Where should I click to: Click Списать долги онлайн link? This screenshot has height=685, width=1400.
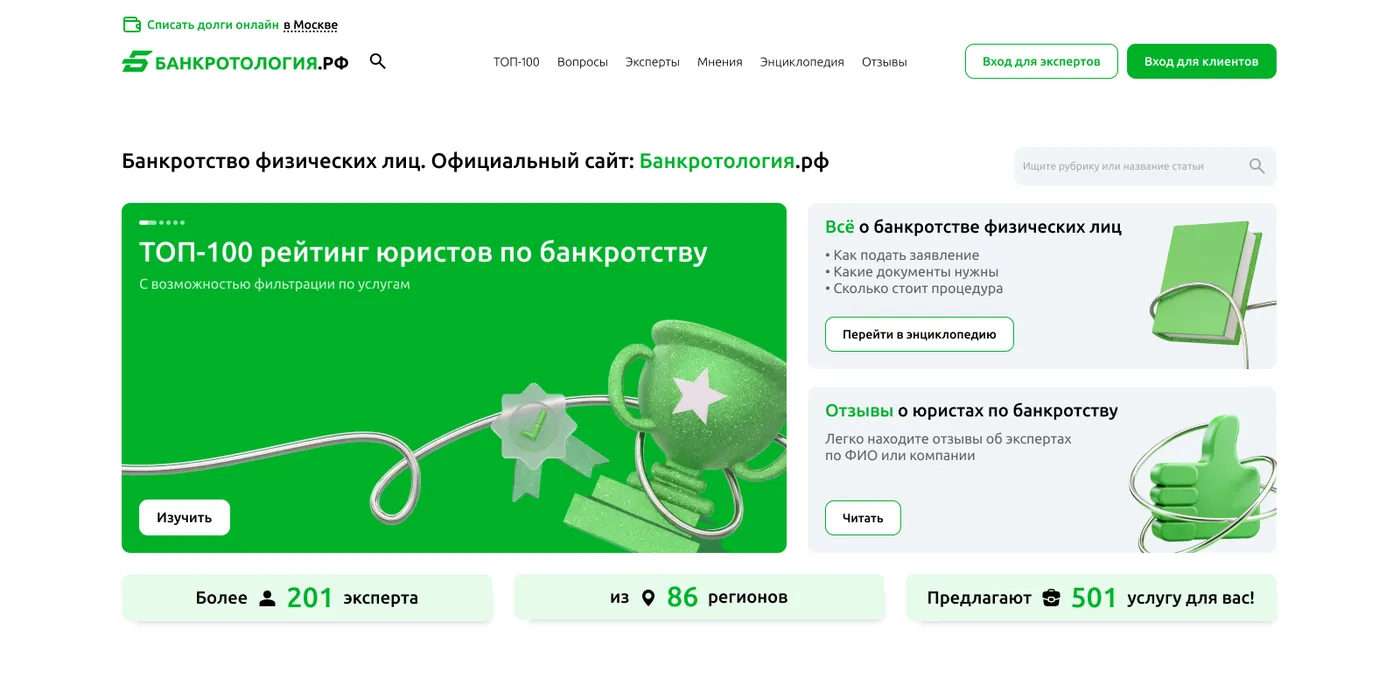[x=213, y=25]
